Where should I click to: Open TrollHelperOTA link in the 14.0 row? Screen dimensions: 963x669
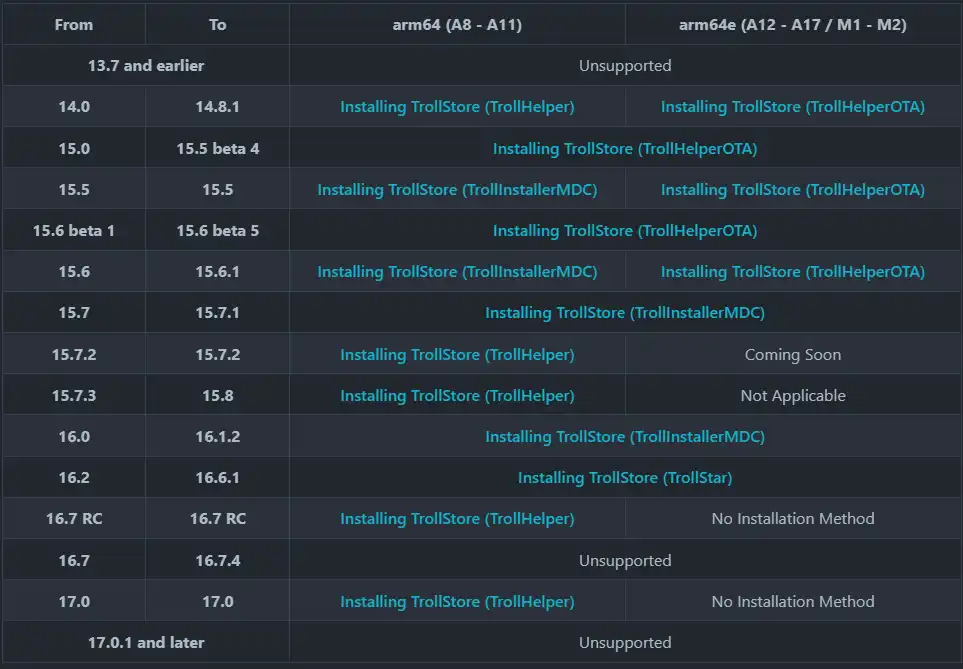pyautogui.click(x=792, y=107)
